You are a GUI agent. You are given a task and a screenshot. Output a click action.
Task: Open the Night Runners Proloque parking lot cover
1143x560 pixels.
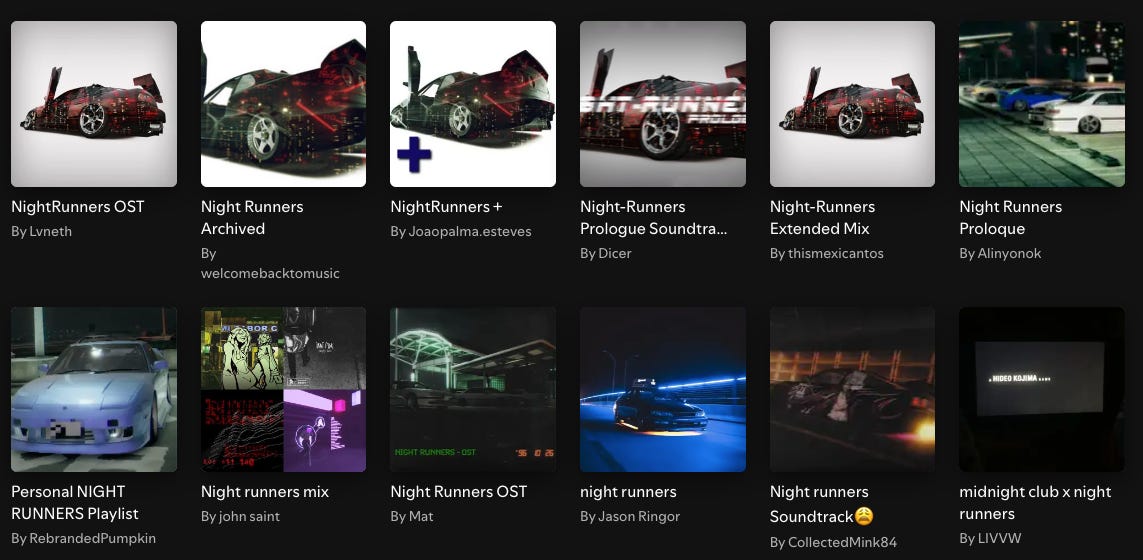coord(1042,104)
